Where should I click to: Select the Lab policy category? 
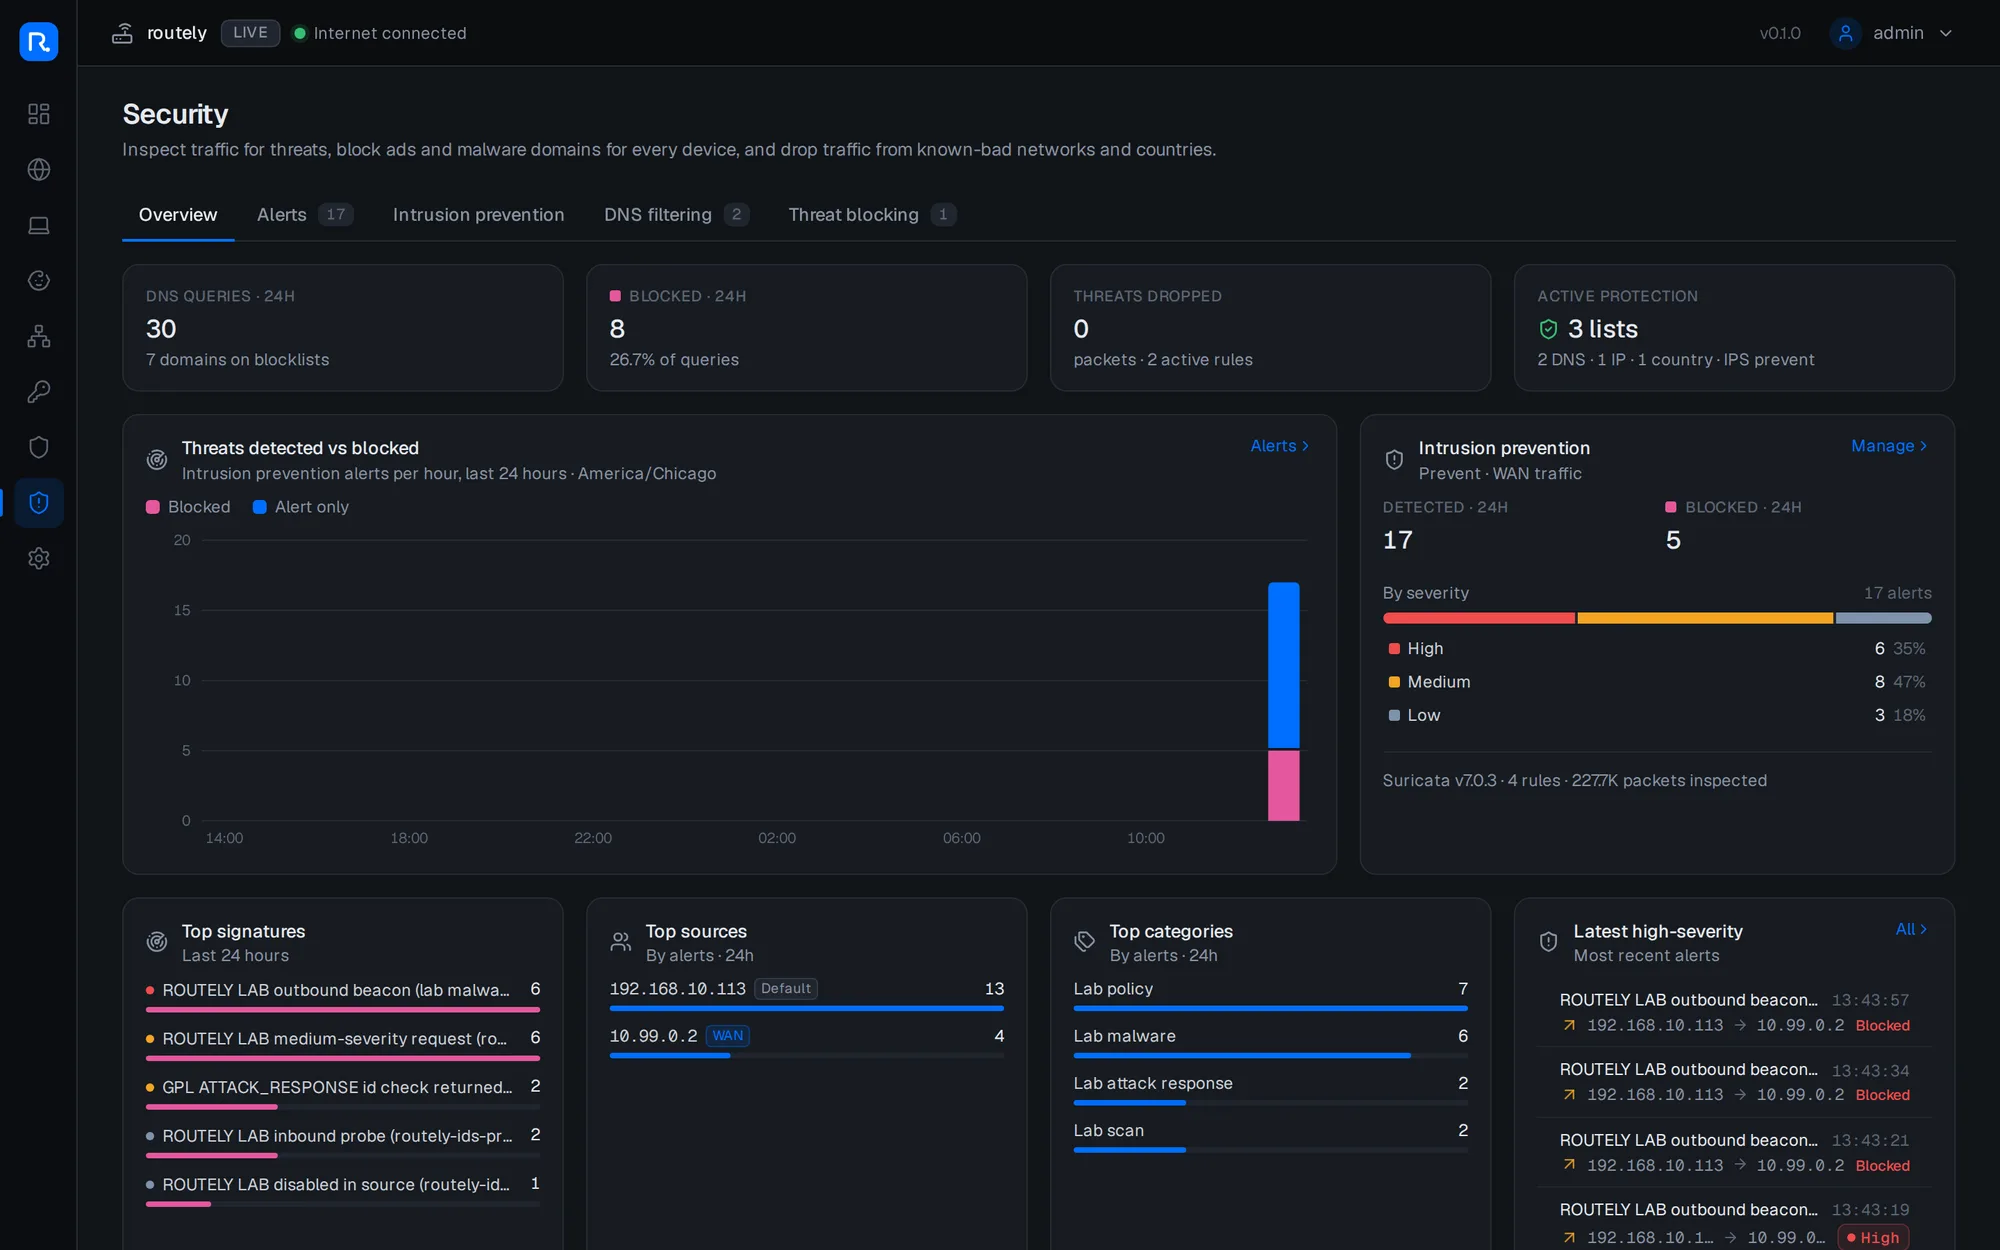(x=1271, y=995)
